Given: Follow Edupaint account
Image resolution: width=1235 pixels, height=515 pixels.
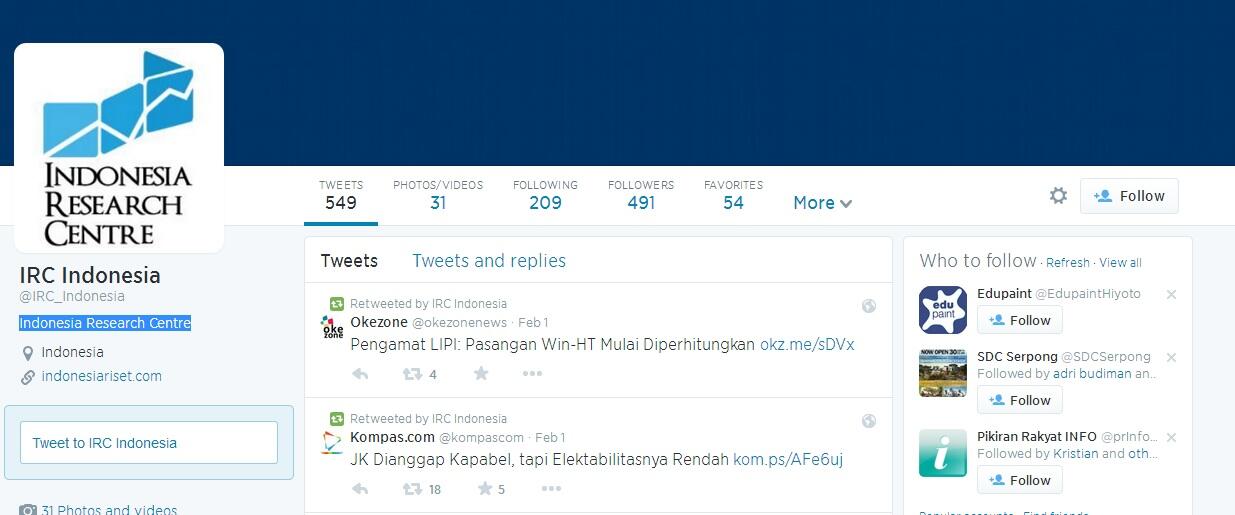Looking at the screenshot, I should coord(1019,320).
